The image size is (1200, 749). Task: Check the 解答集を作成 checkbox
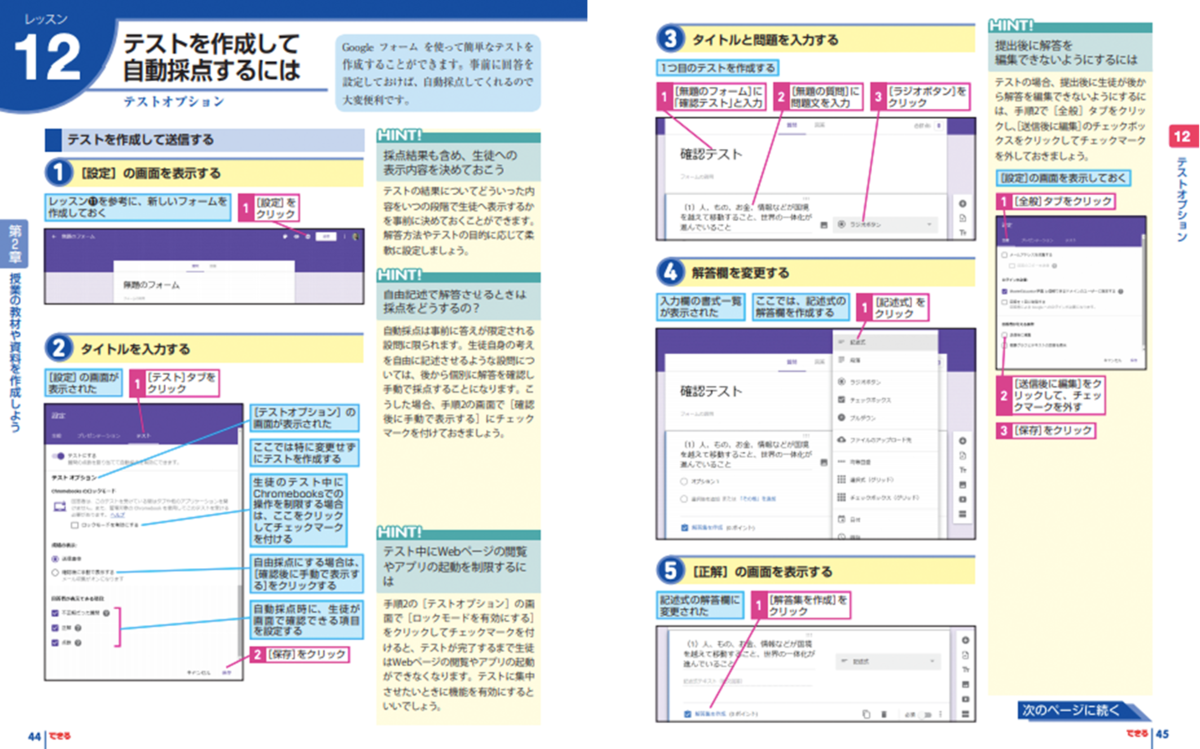pyautogui.click(x=687, y=713)
